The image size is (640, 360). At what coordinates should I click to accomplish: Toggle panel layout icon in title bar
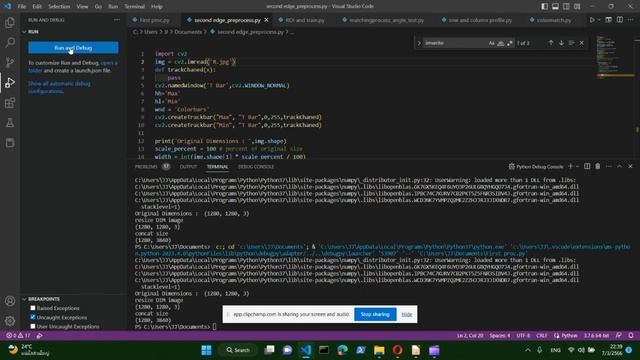[x=556, y=7]
